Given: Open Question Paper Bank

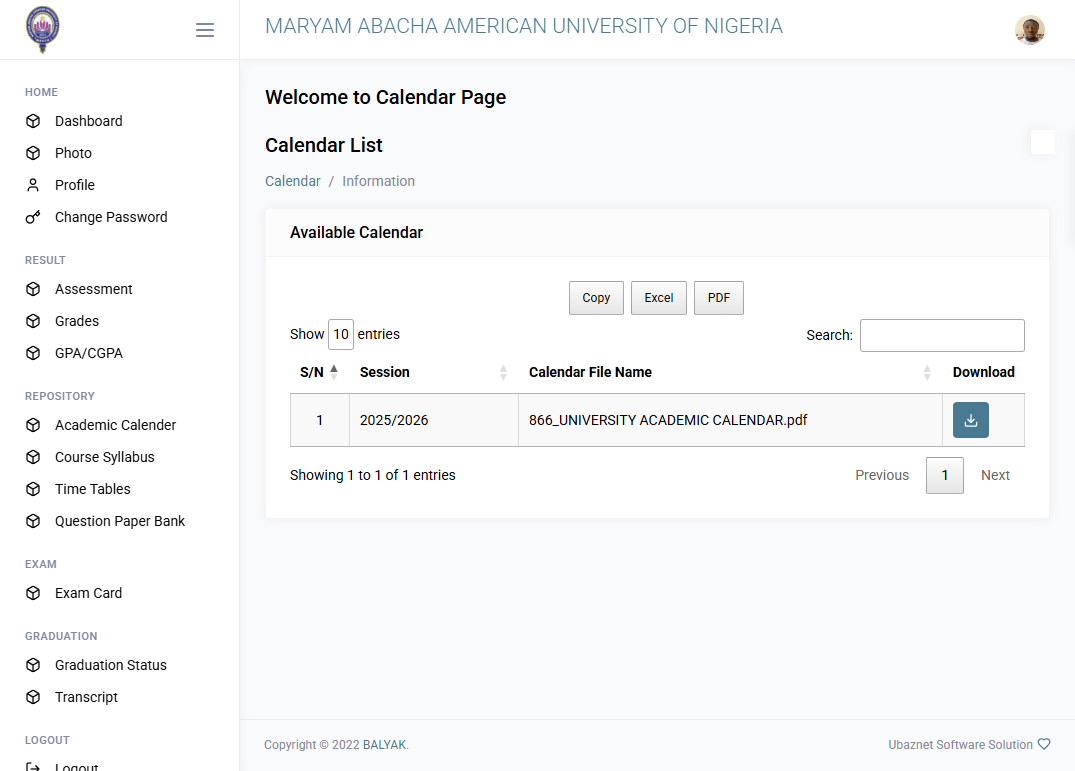Looking at the screenshot, I should pos(120,521).
